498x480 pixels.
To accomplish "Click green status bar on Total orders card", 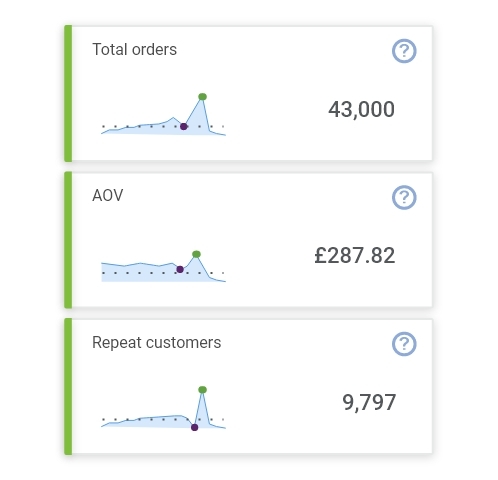I will (x=68, y=93).
